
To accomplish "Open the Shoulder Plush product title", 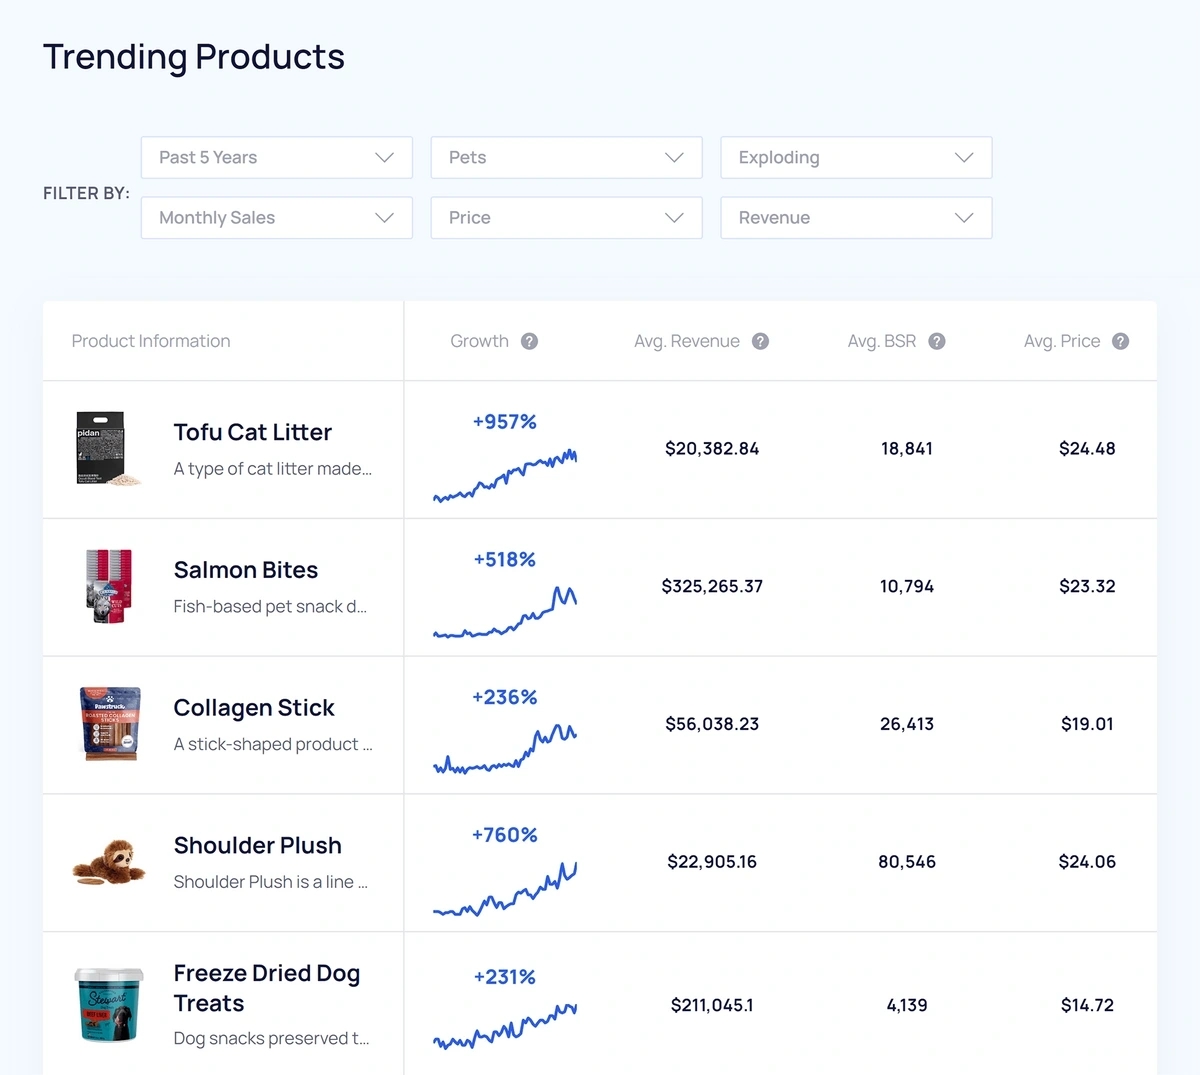I will pyautogui.click(x=258, y=846).
